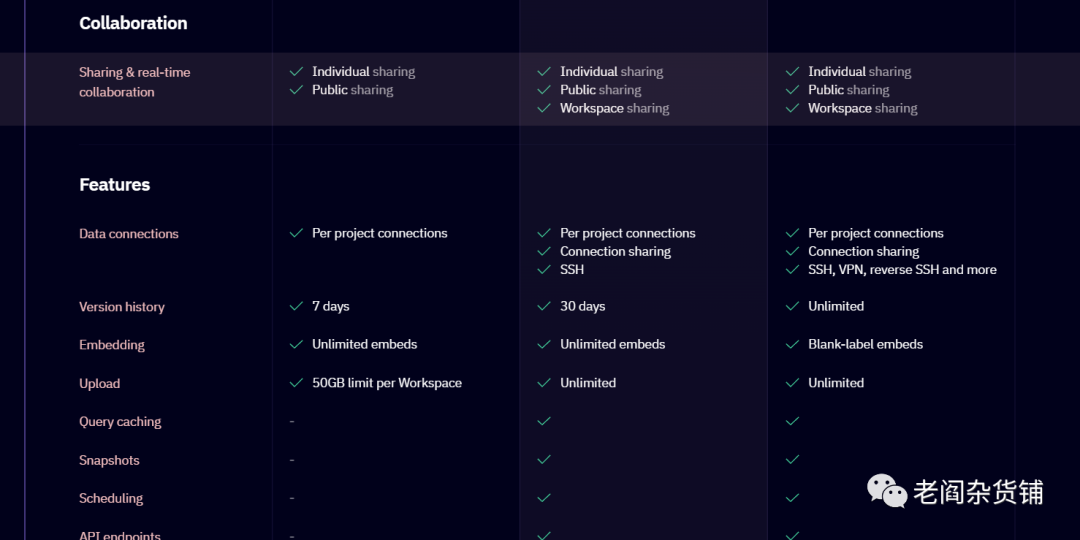Select the 'Query caching' row label
This screenshot has height=540, width=1080.
120,422
